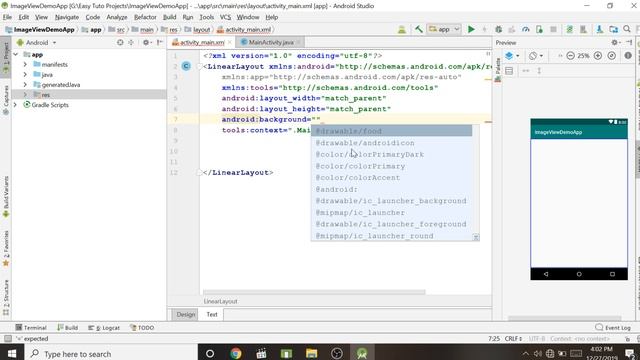Open the Logcat tool window
The image size is (640, 360).
(x=104, y=327)
